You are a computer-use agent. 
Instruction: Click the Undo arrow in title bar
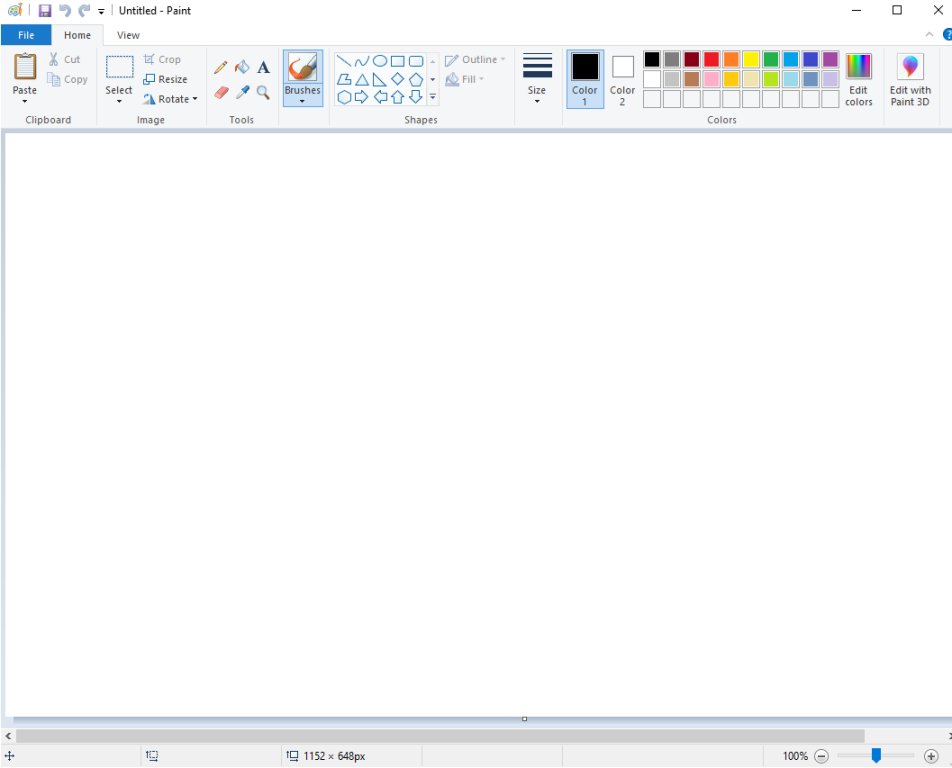tap(64, 10)
